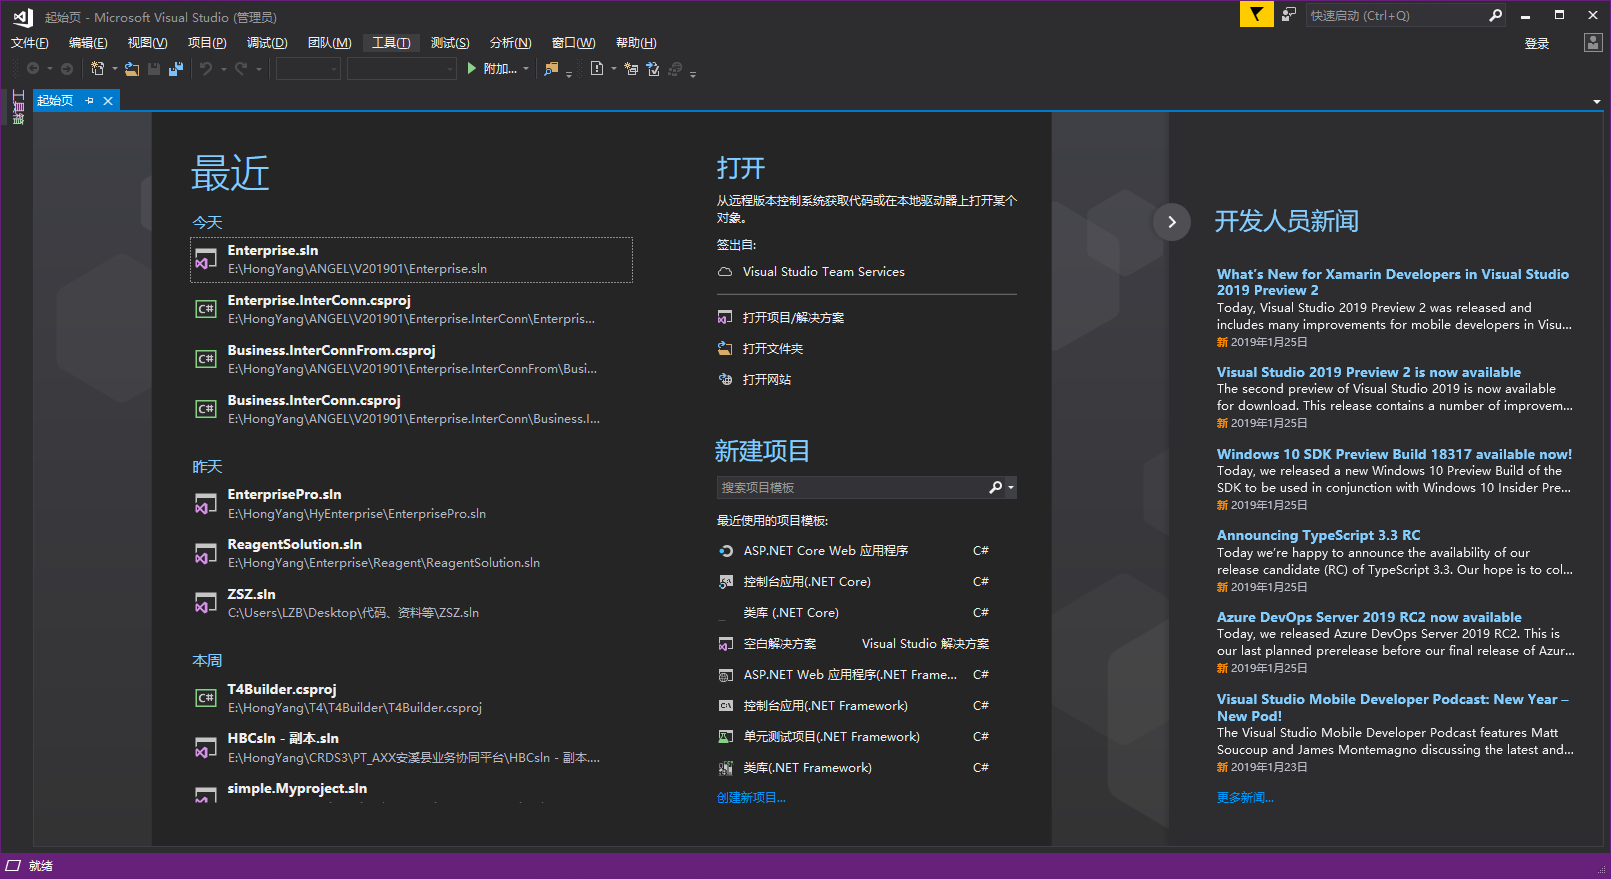The image size is (1611, 879).
Task: Open the 窗口(W) menu
Action: [x=573, y=42]
